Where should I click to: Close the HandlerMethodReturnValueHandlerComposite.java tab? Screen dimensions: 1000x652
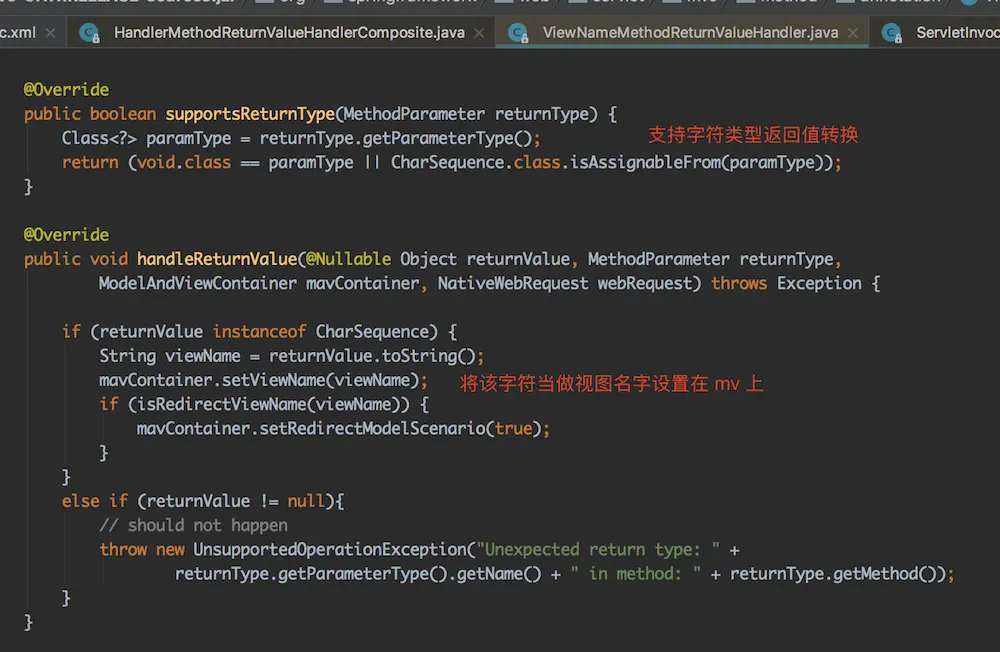click(480, 33)
